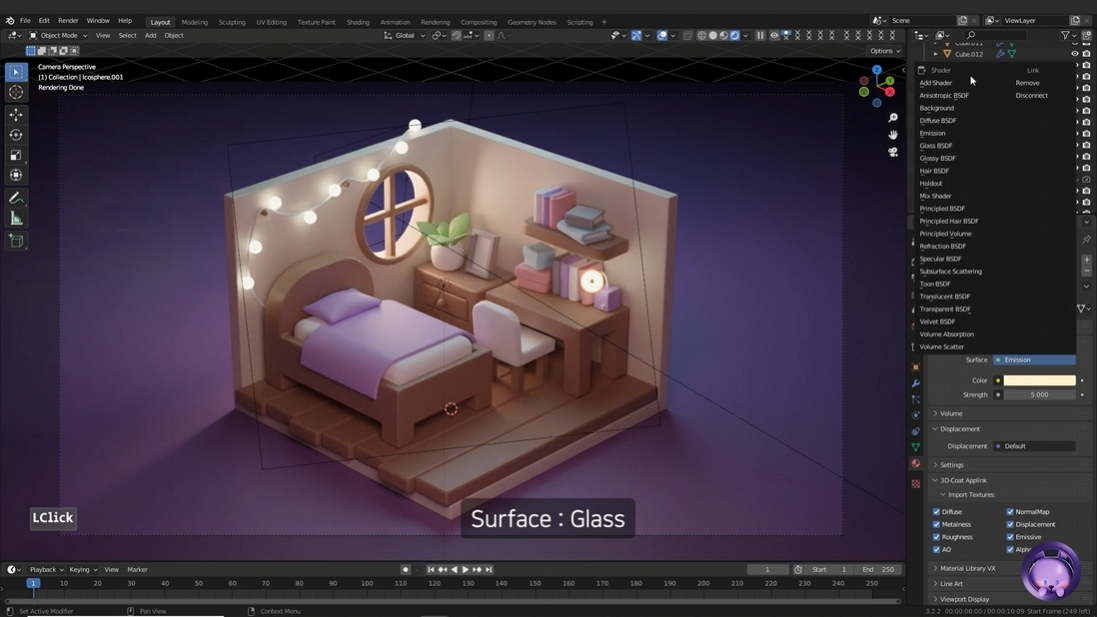
Task: Open the timeline Playback menu
Action: pos(47,569)
